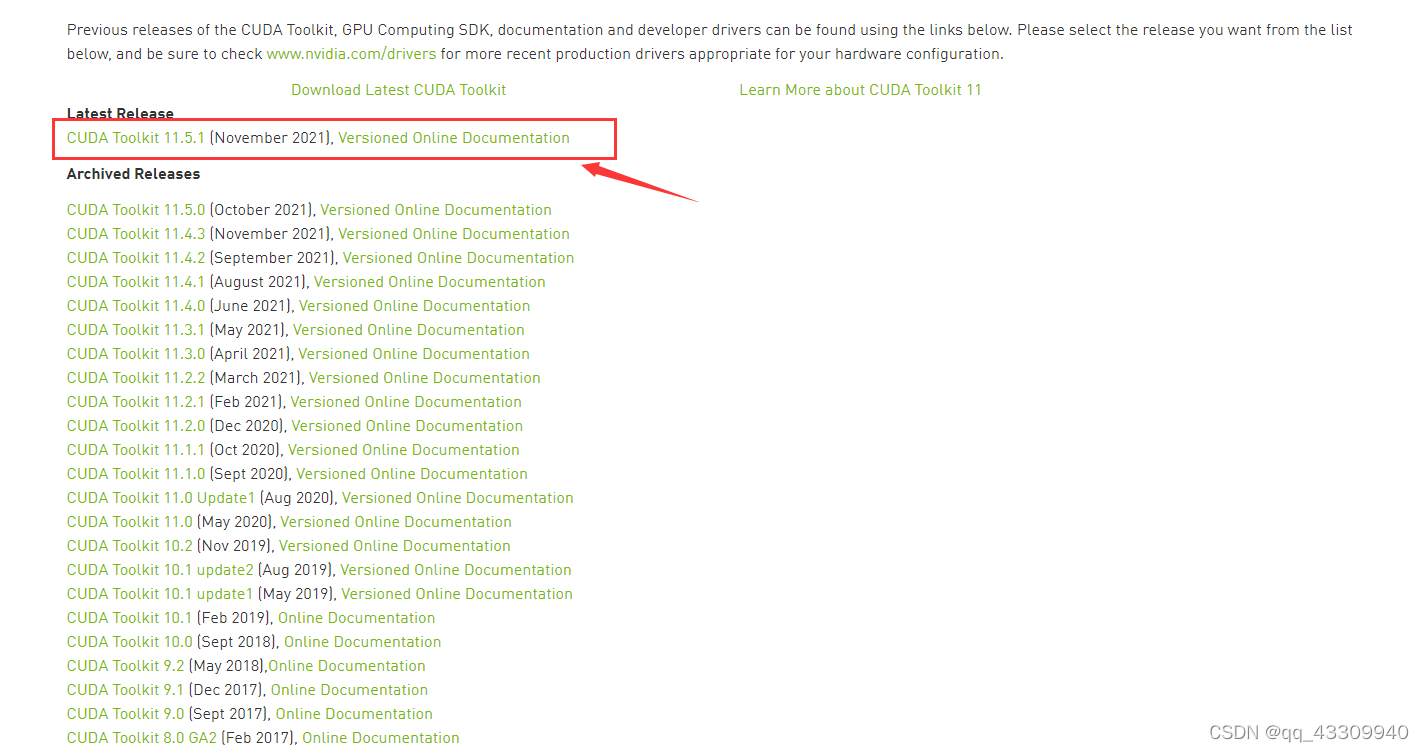The image size is (1424, 752).
Task: Select CUDA Toolkit 11.0 (May 2020) link
Action: [x=130, y=522]
